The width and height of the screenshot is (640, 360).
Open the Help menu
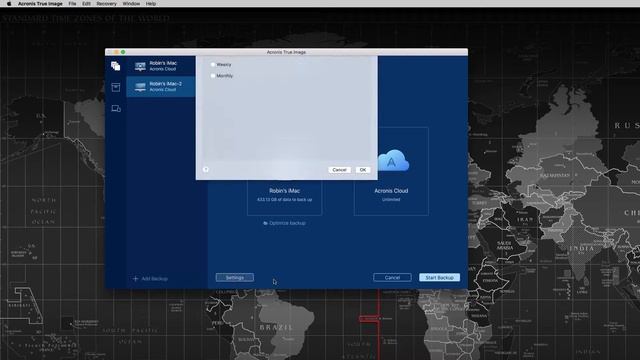click(151, 3)
